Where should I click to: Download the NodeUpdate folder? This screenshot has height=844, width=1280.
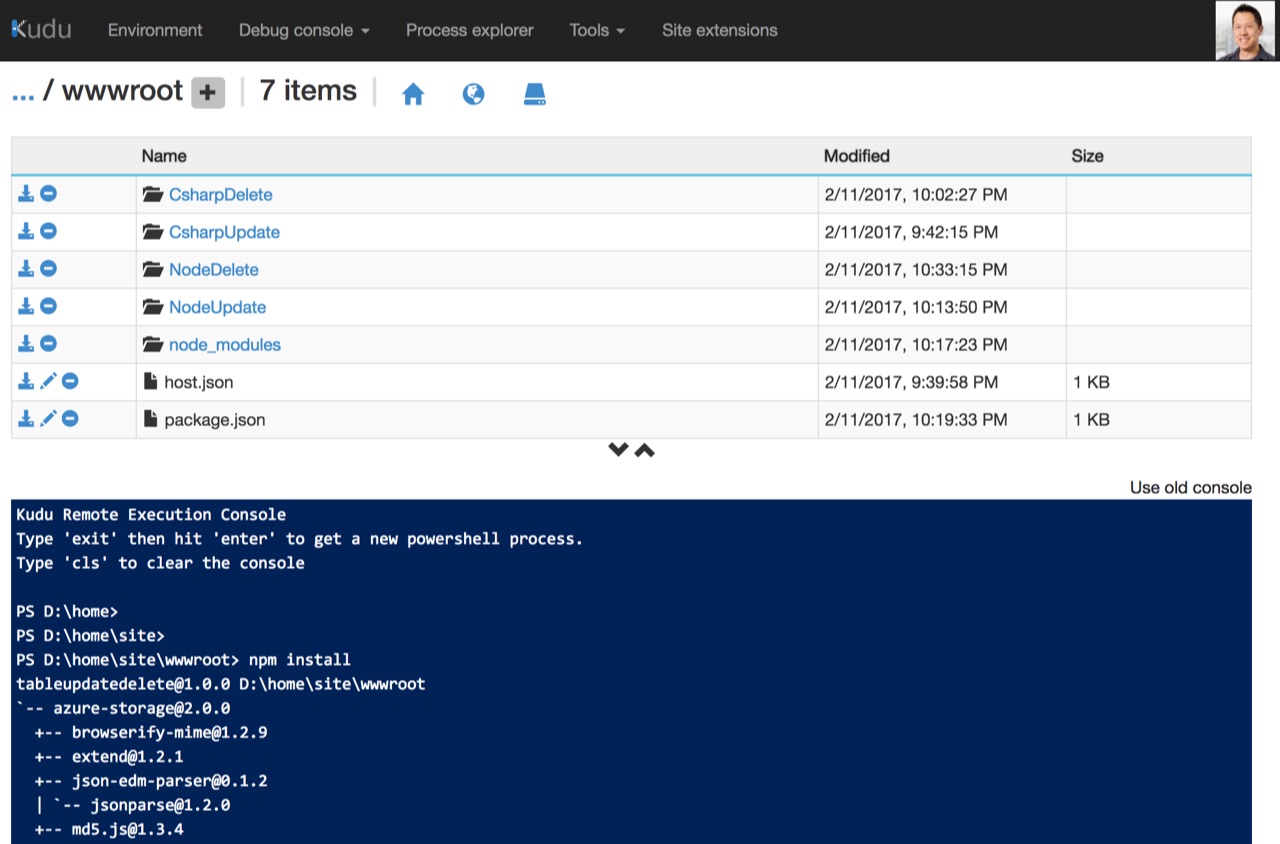click(26, 306)
